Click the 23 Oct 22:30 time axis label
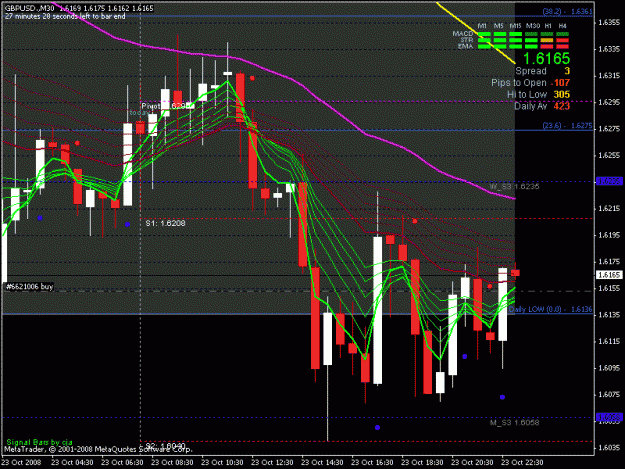Image resolution: width=625 pixels, height=469 pixels. [522, 462]
